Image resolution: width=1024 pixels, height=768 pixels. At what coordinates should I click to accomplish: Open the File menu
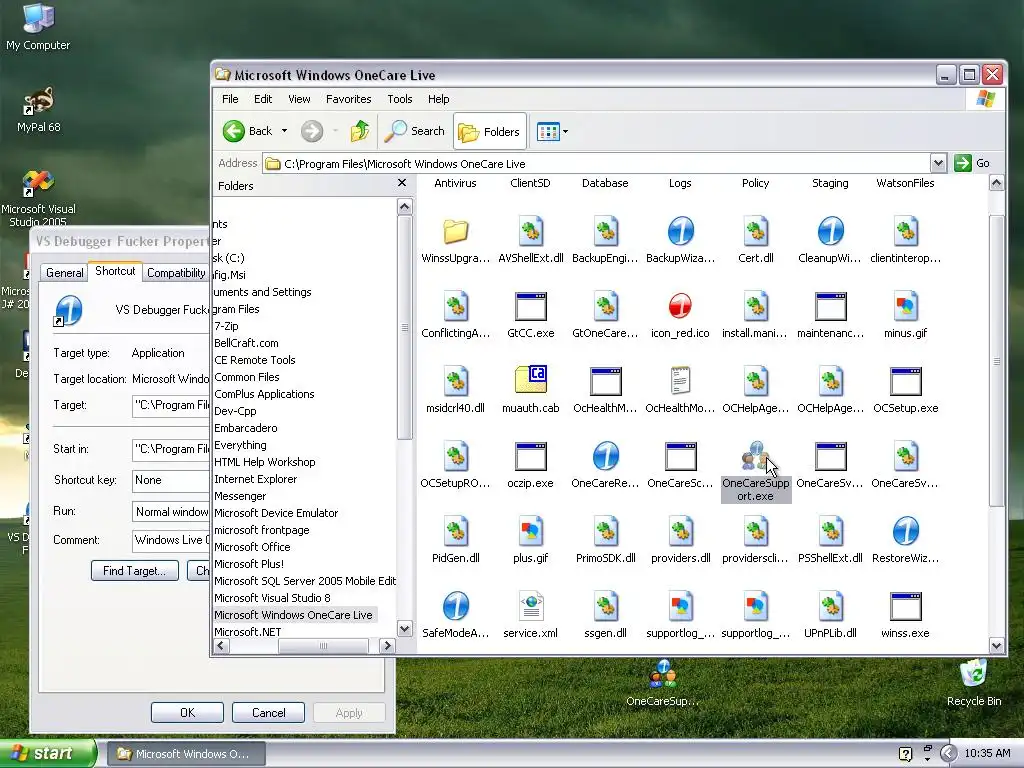click(230, 99)
